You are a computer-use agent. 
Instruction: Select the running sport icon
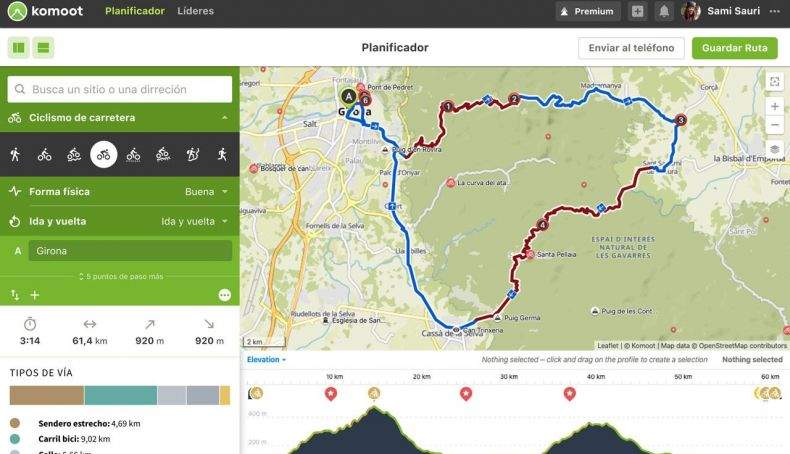click(x=222, y=154)
